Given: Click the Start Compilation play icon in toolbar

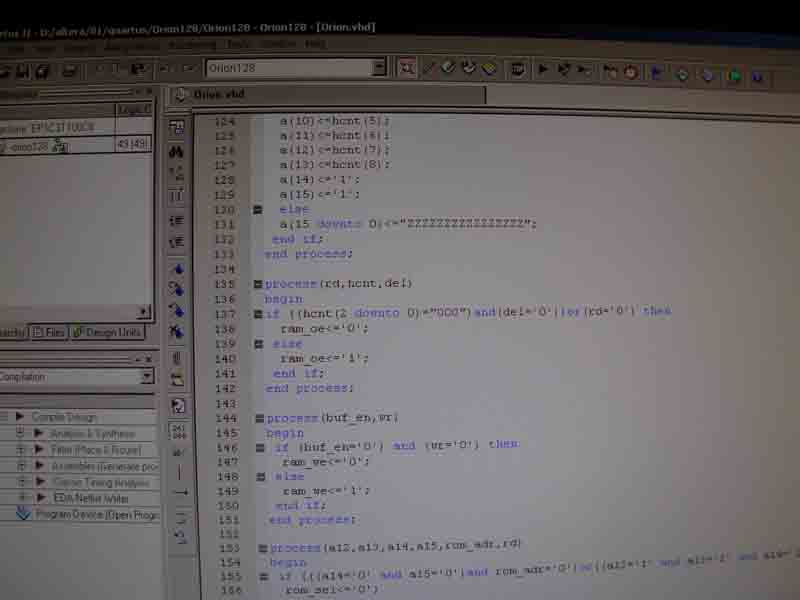Looking at the screenshot, I should 543,70.
